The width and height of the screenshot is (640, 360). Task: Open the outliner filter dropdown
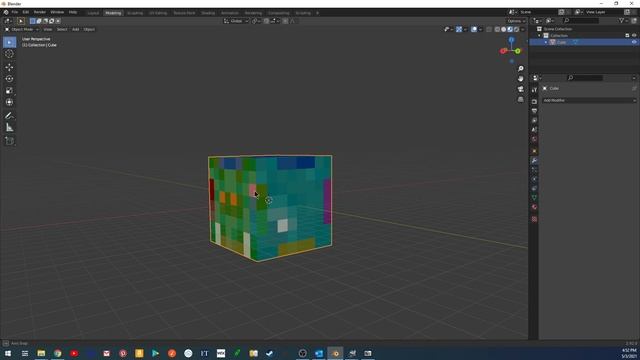(622, 20)
